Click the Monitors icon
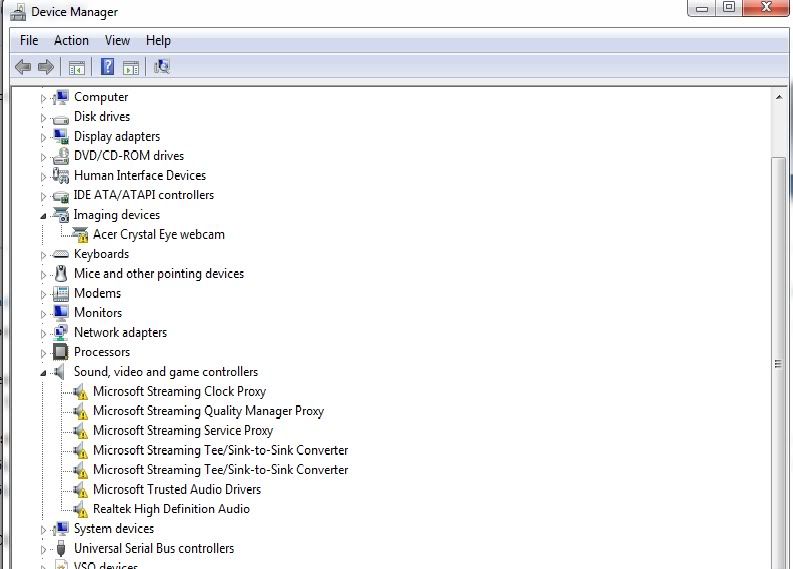Screen dimensions: 793x569 tap(61, 313)
